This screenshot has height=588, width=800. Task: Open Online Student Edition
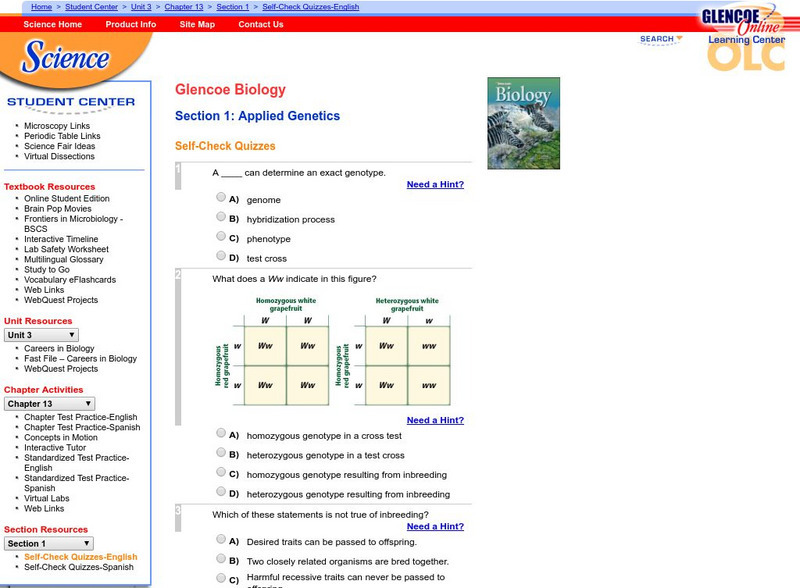click(67, 198)
